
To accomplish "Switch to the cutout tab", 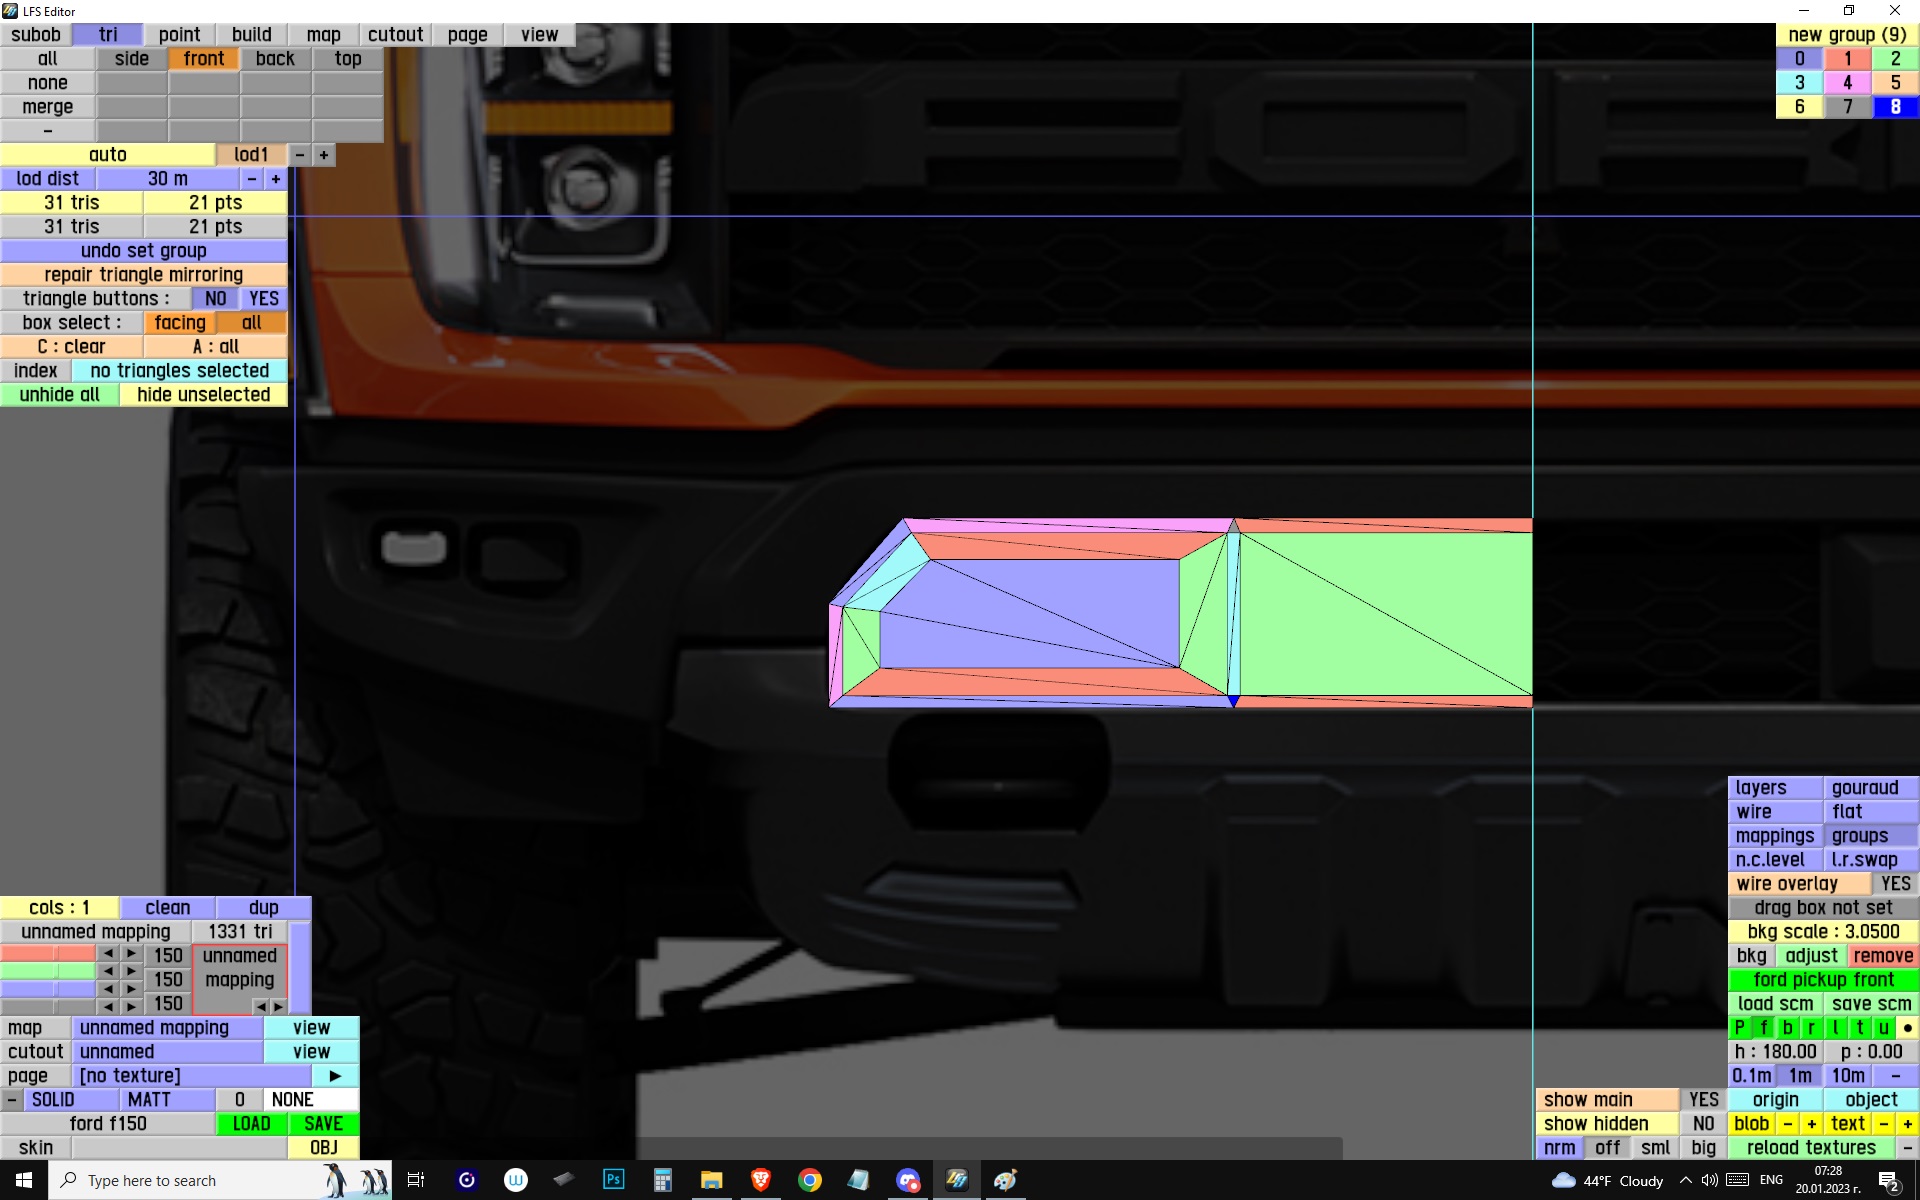I will tap(395, 35).
